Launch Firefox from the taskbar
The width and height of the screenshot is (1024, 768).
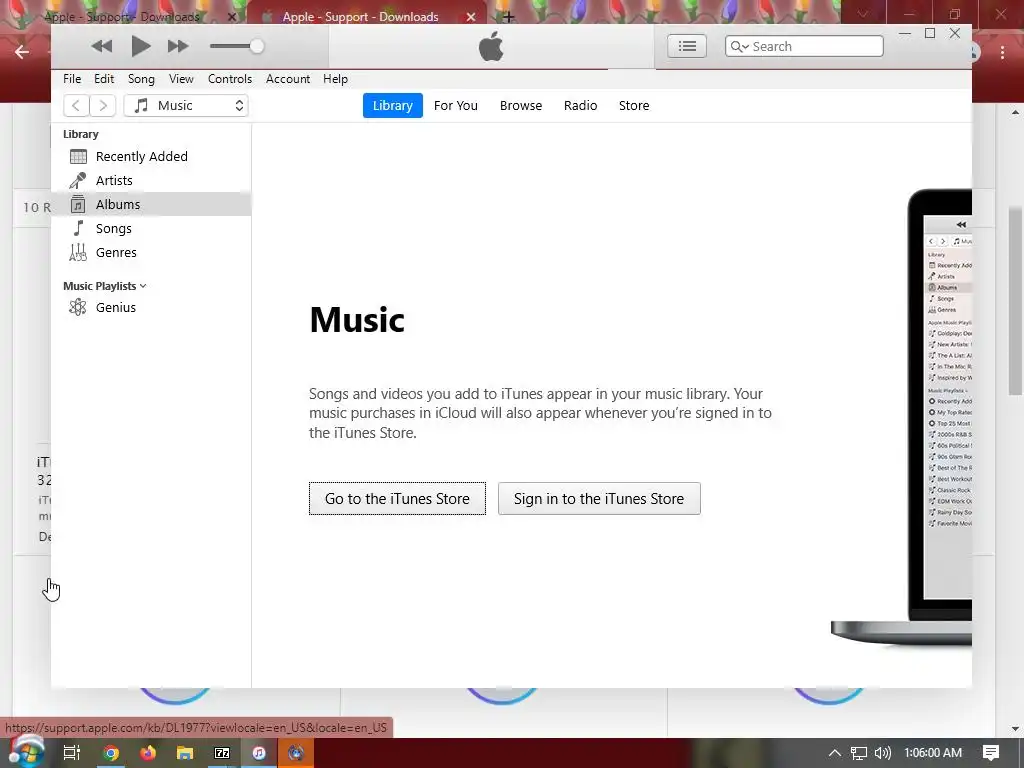click(148, 753)
